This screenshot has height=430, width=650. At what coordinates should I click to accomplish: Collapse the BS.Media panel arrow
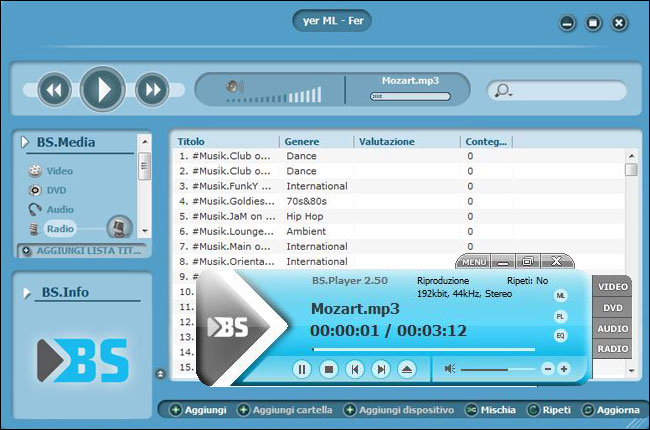(25, 143)
